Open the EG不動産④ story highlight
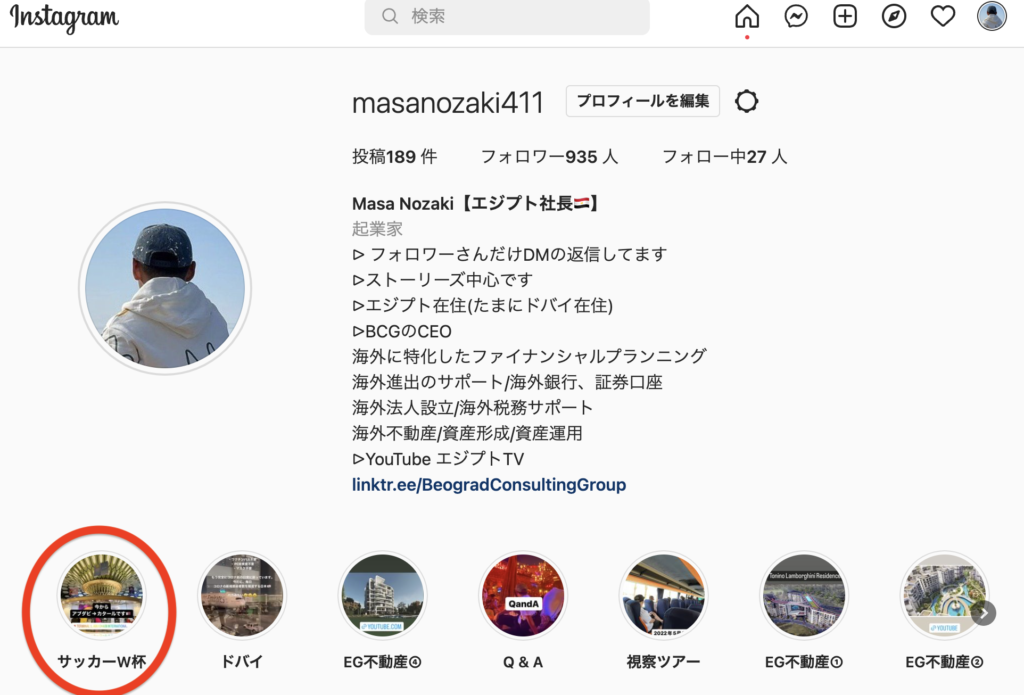Viewport: 1024px width, 695px height. [x=382, y=595]
